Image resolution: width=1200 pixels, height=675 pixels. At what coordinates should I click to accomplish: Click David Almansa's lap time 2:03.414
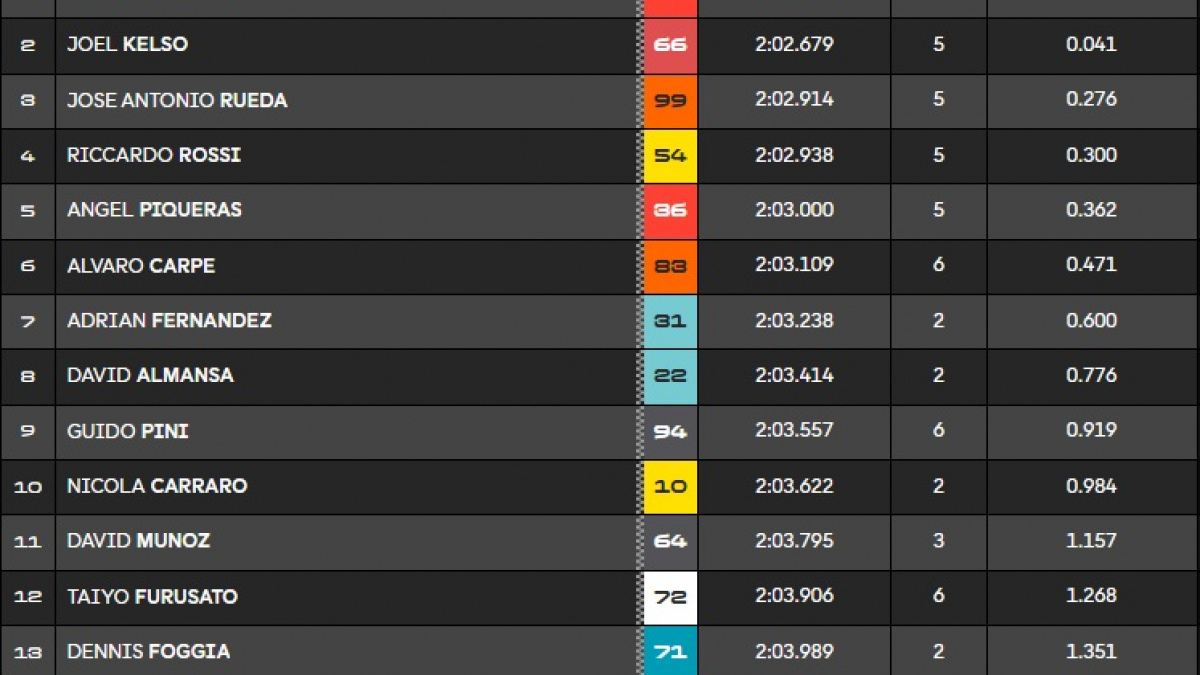pyautogui.click(x=794, y=376)
